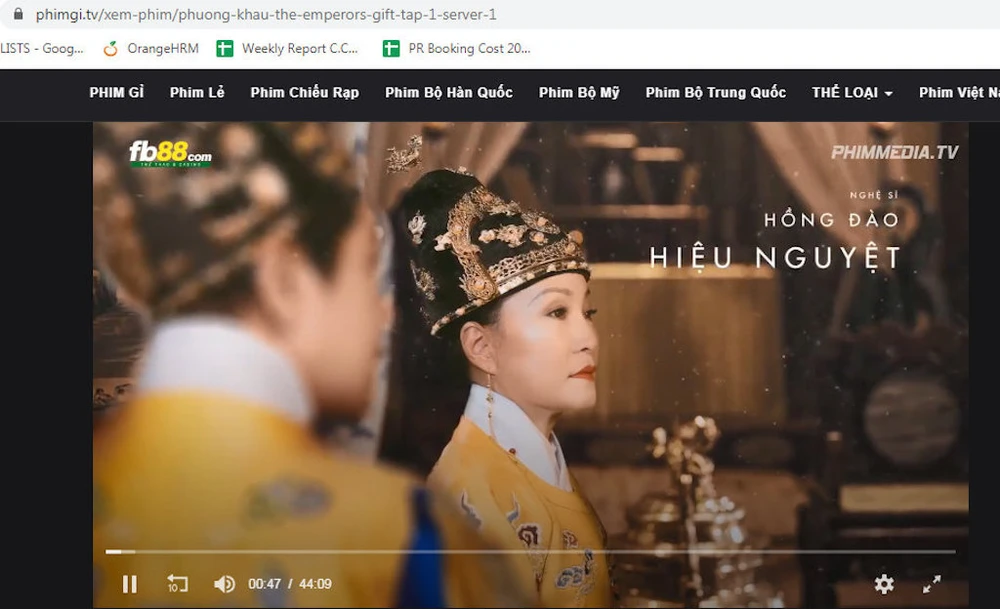Go to the PHIM GÌ homepage
The height and width of the screenshot is (609, 1000).
(x=116, y=92)
